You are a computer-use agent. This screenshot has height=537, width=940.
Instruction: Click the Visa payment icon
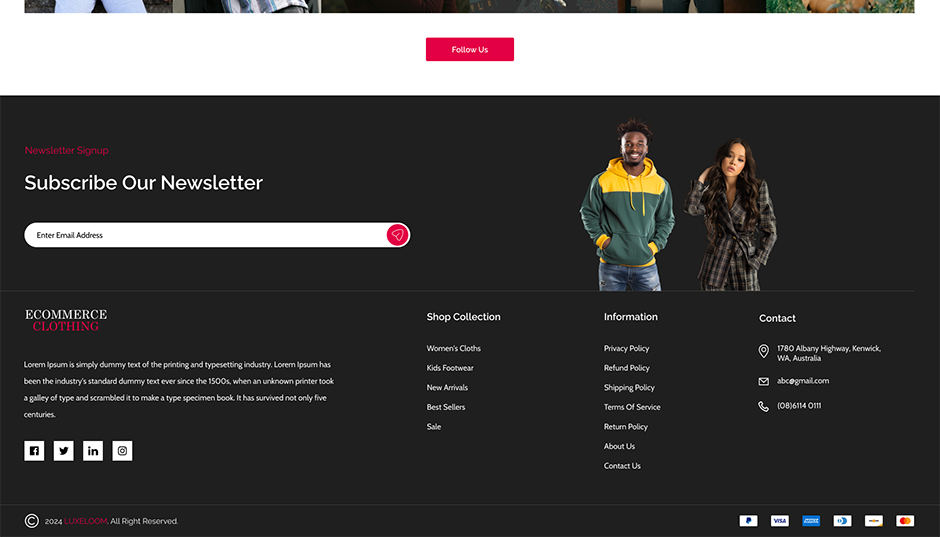point(779,521)
